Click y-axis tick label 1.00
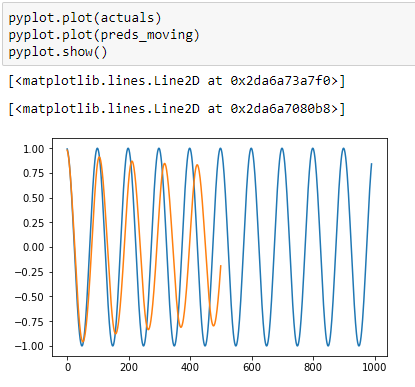Image resolution: width=415 pixels, height=387 pixels. pos(33,149)
